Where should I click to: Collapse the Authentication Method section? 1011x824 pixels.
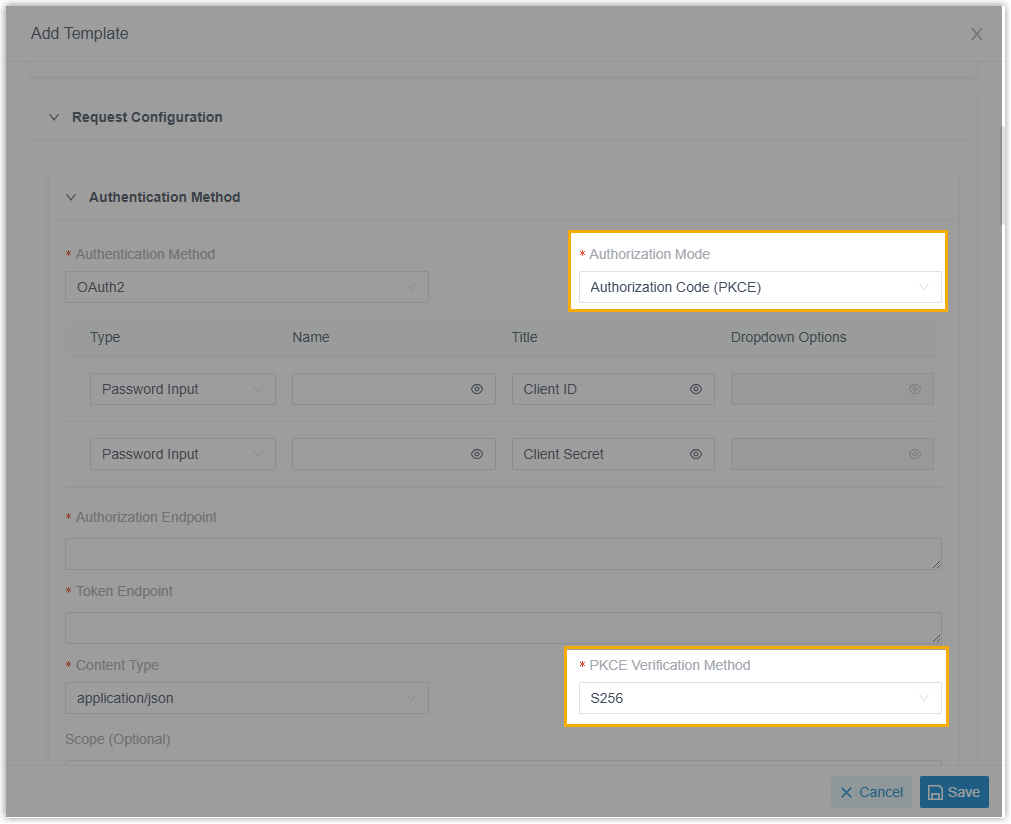71,197
